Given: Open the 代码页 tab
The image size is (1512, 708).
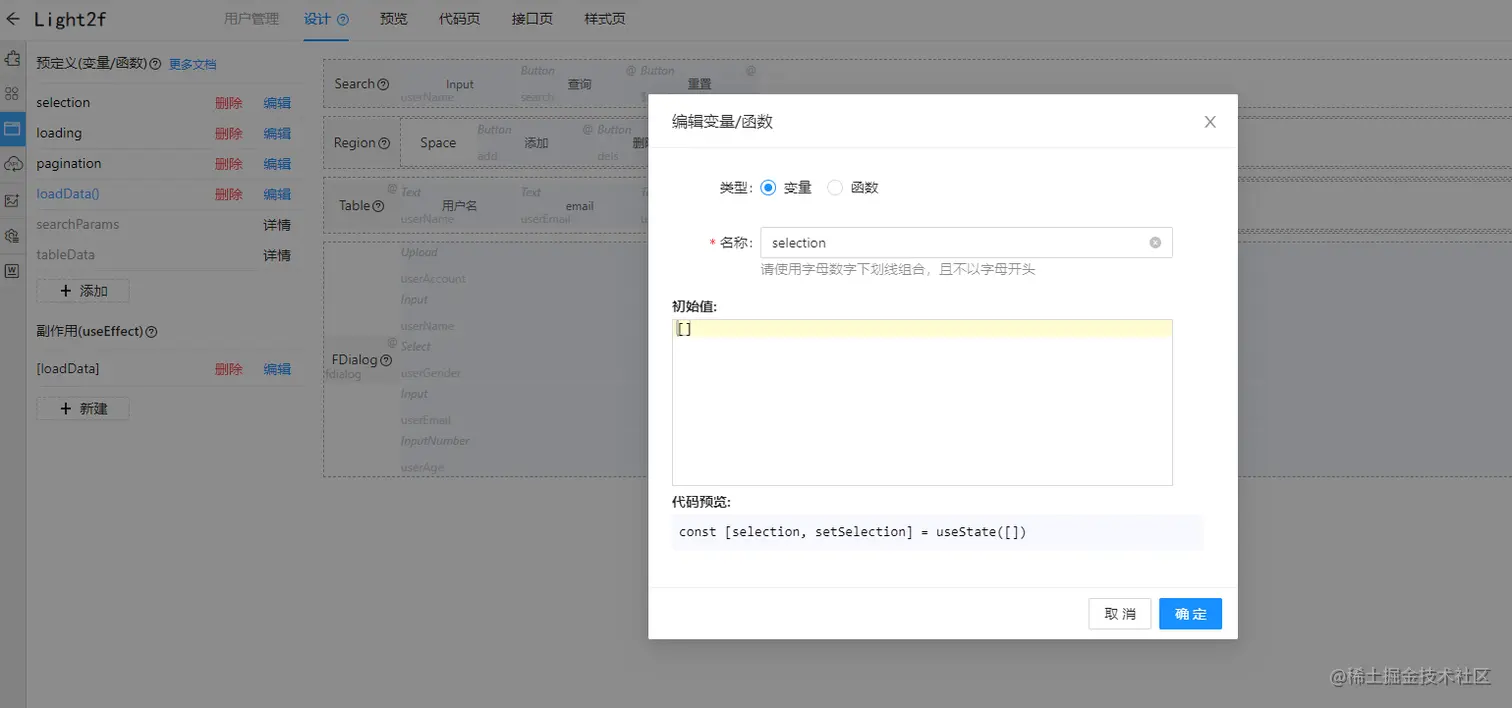Looking at the screenshot, I should point(459,18).
